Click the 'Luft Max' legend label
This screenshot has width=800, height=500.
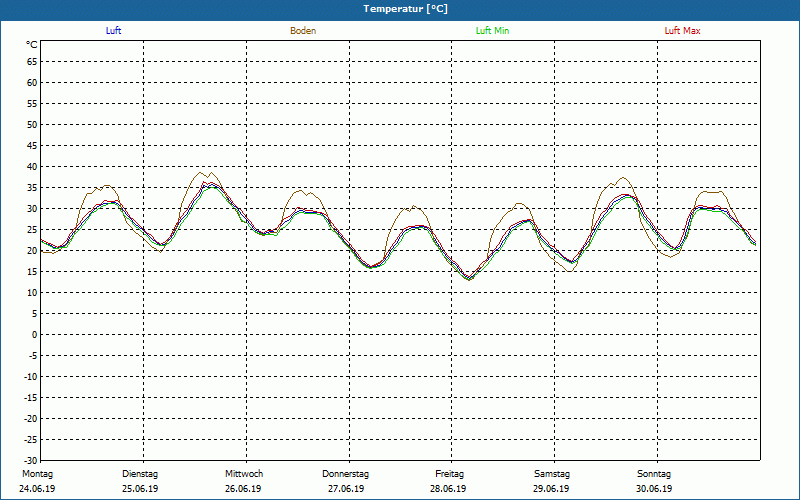682,31
